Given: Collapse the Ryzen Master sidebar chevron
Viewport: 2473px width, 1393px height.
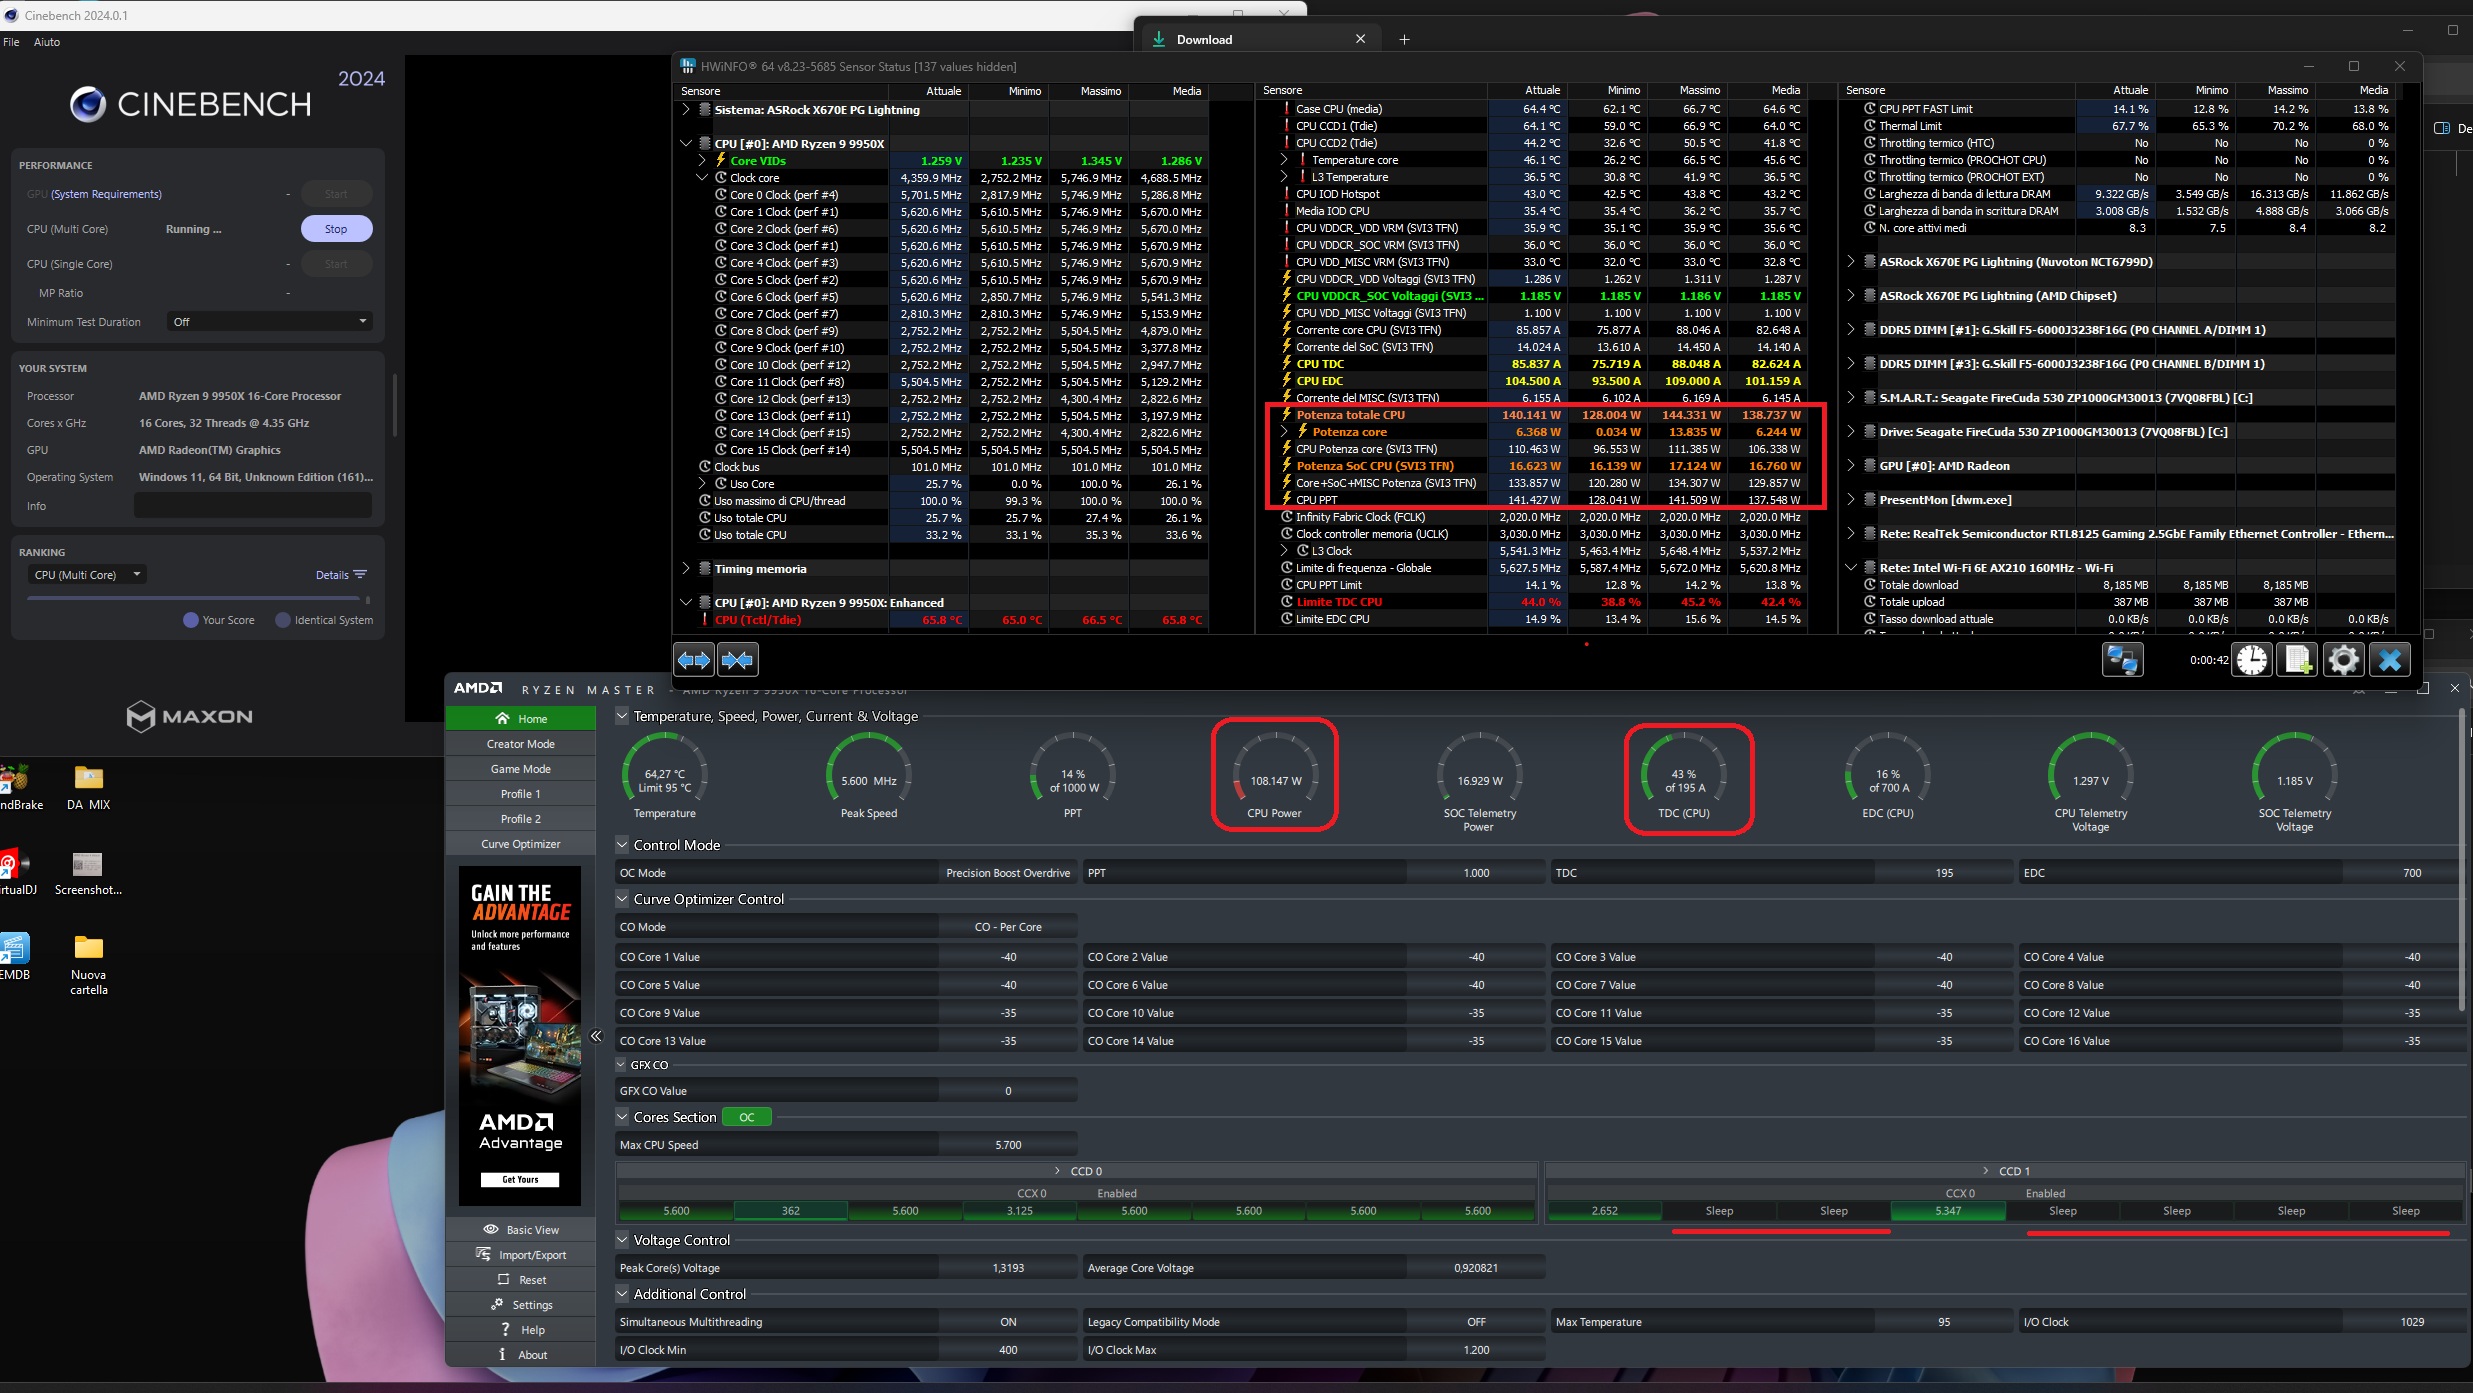Looking at the screenshot, I should tap(596, 1036).
